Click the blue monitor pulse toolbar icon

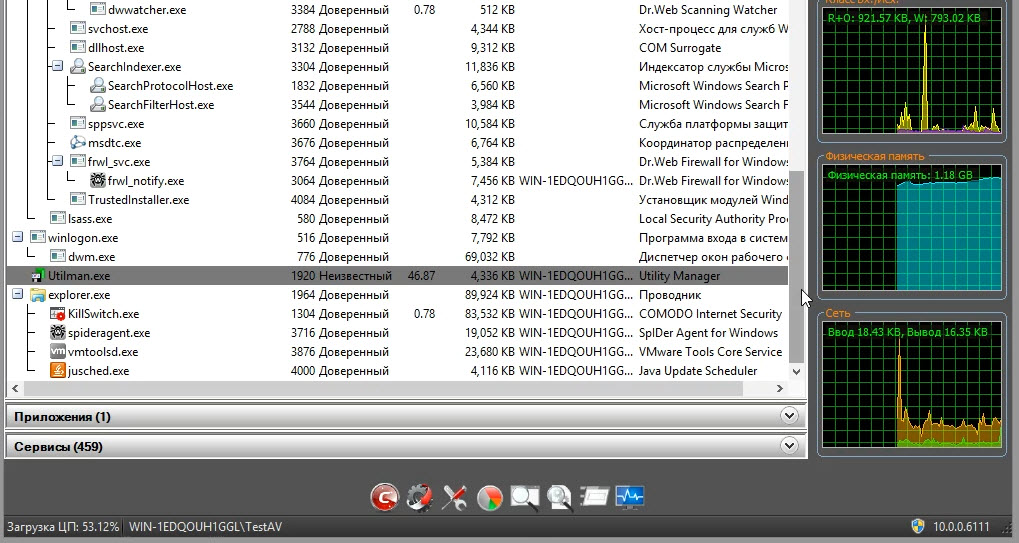[x=630, y=497]
